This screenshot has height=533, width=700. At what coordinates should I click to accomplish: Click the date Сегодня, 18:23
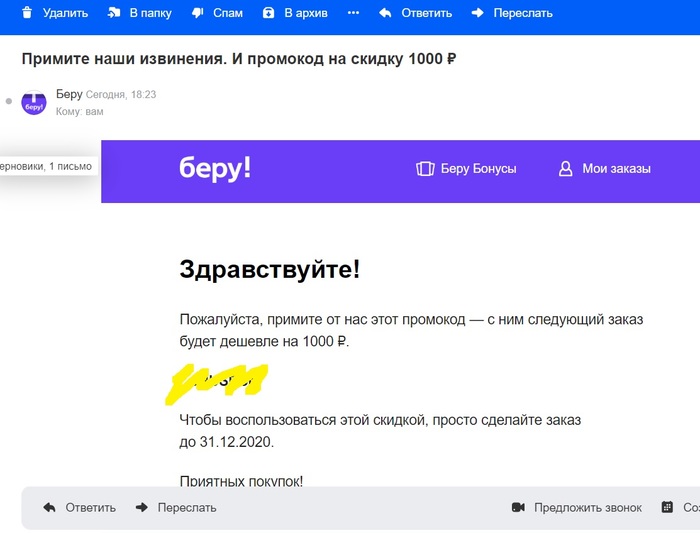coord(121,95)
